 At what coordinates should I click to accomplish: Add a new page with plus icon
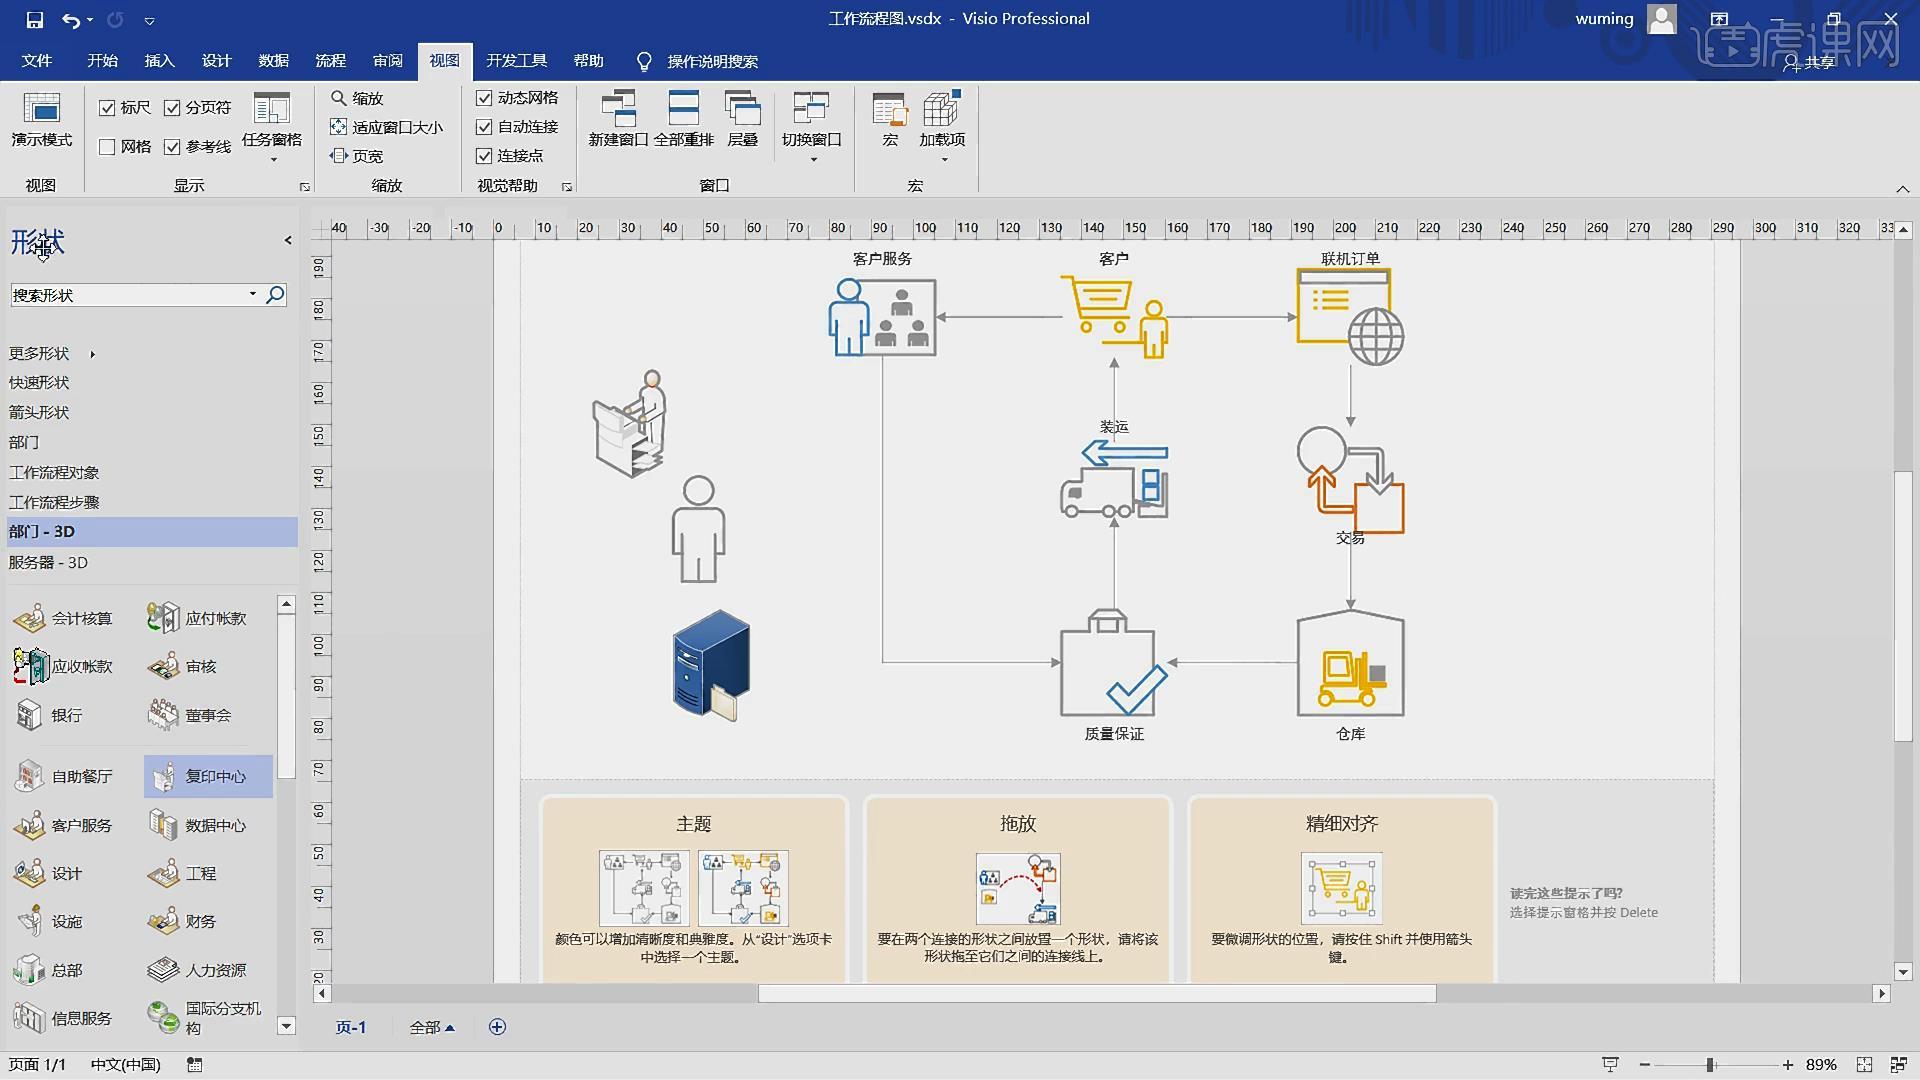pyautogui.click(x=497, y=1027)
